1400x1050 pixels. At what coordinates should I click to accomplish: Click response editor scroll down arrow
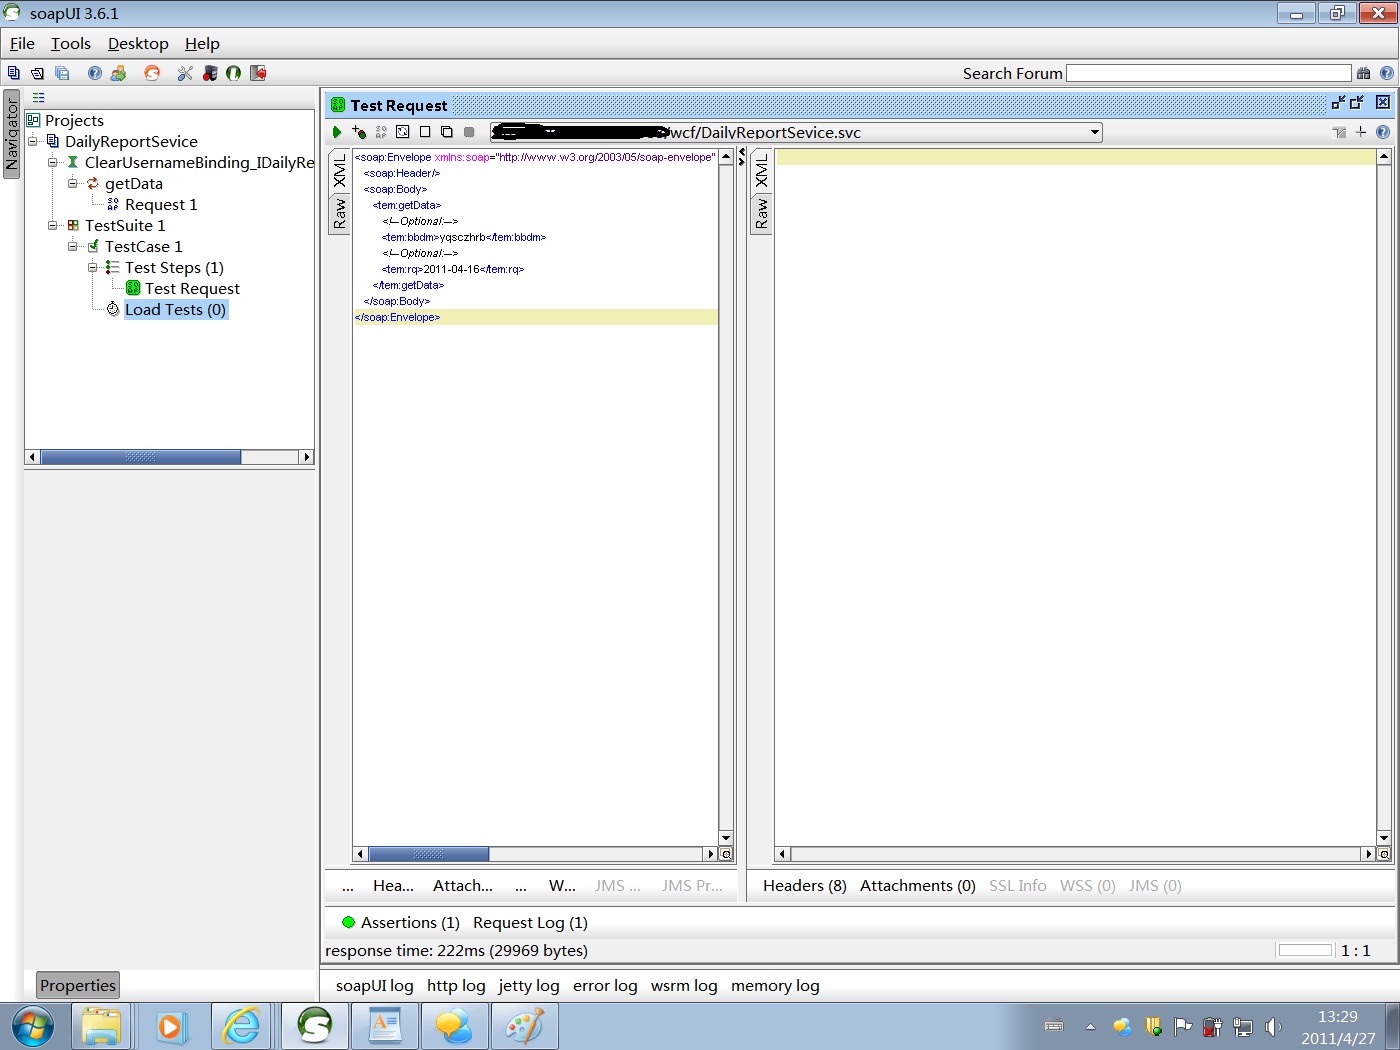[1384, 838]
